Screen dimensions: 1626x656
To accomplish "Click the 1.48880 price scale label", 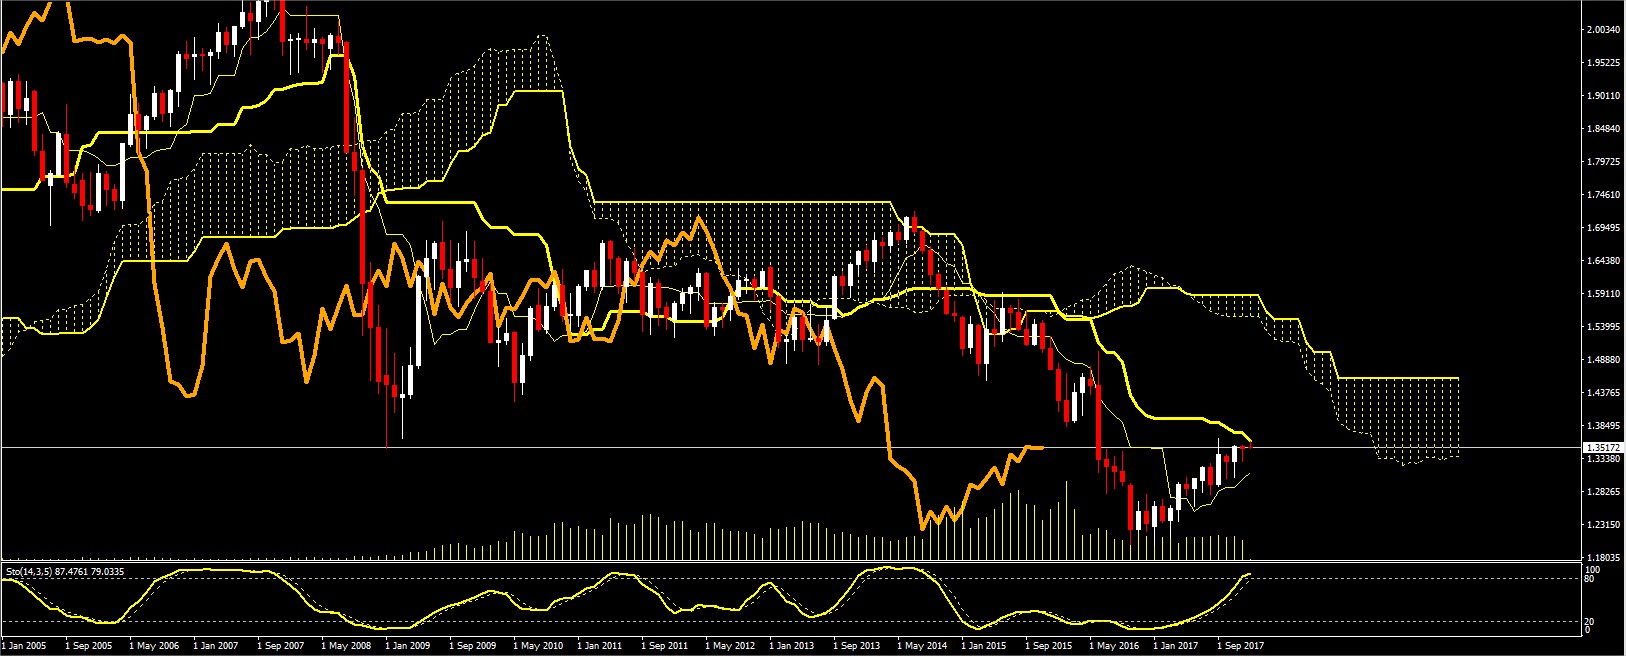I will click(1602, 360).
